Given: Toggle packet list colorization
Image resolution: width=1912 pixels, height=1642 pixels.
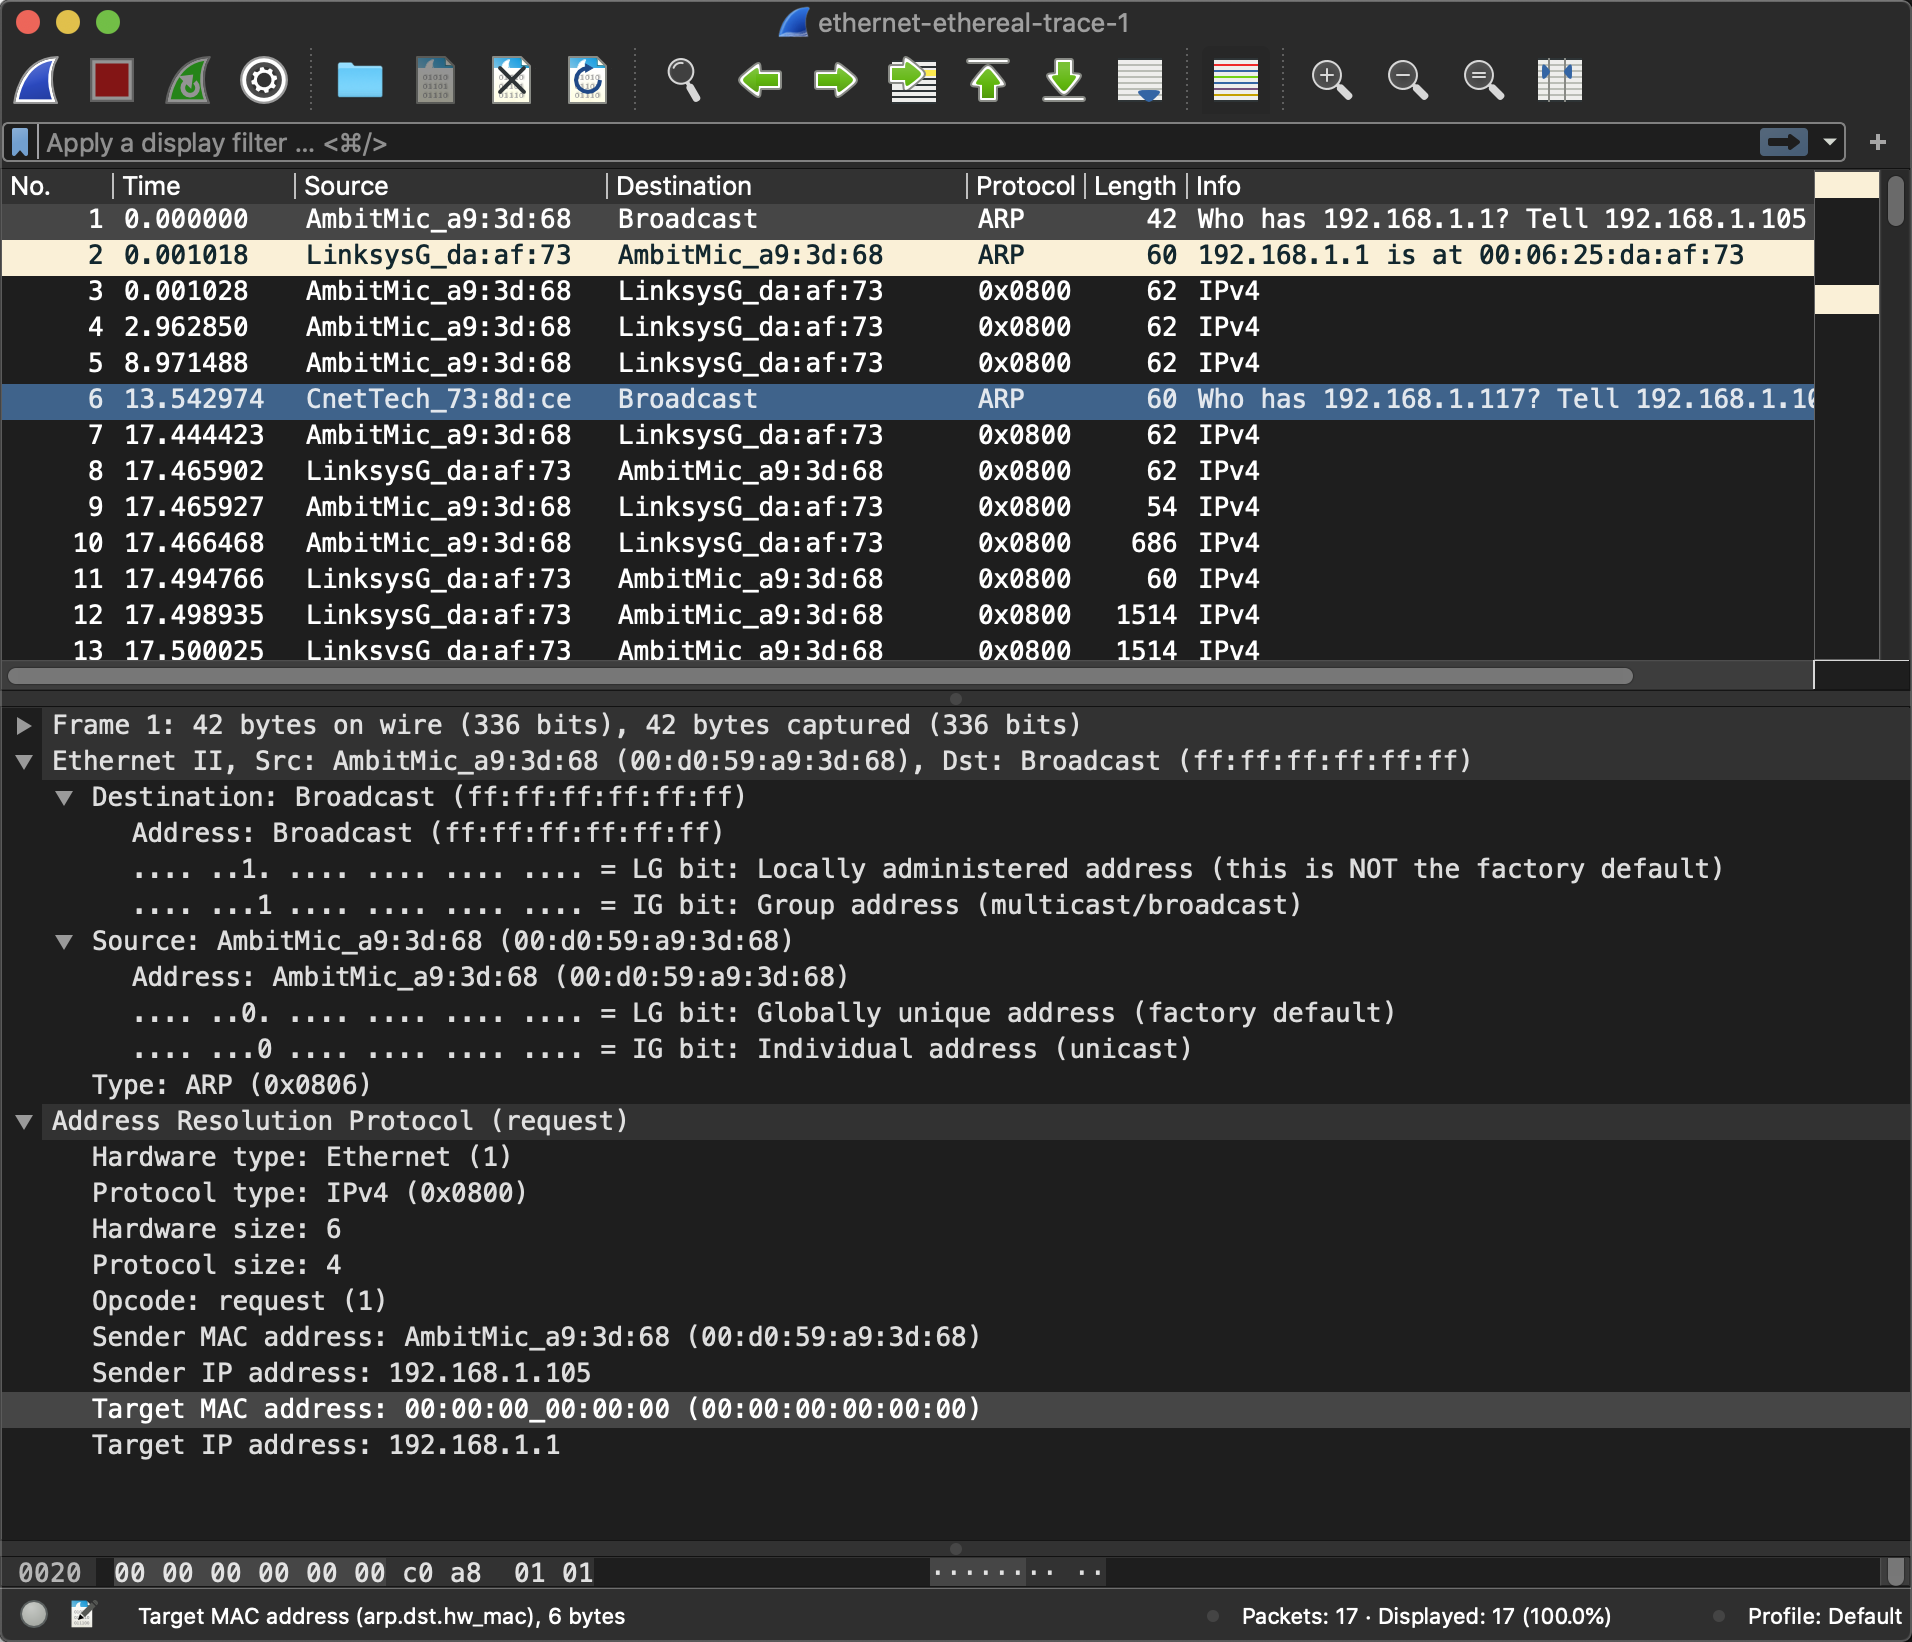Looking at the screenshot, I should tap(1235, 80).
